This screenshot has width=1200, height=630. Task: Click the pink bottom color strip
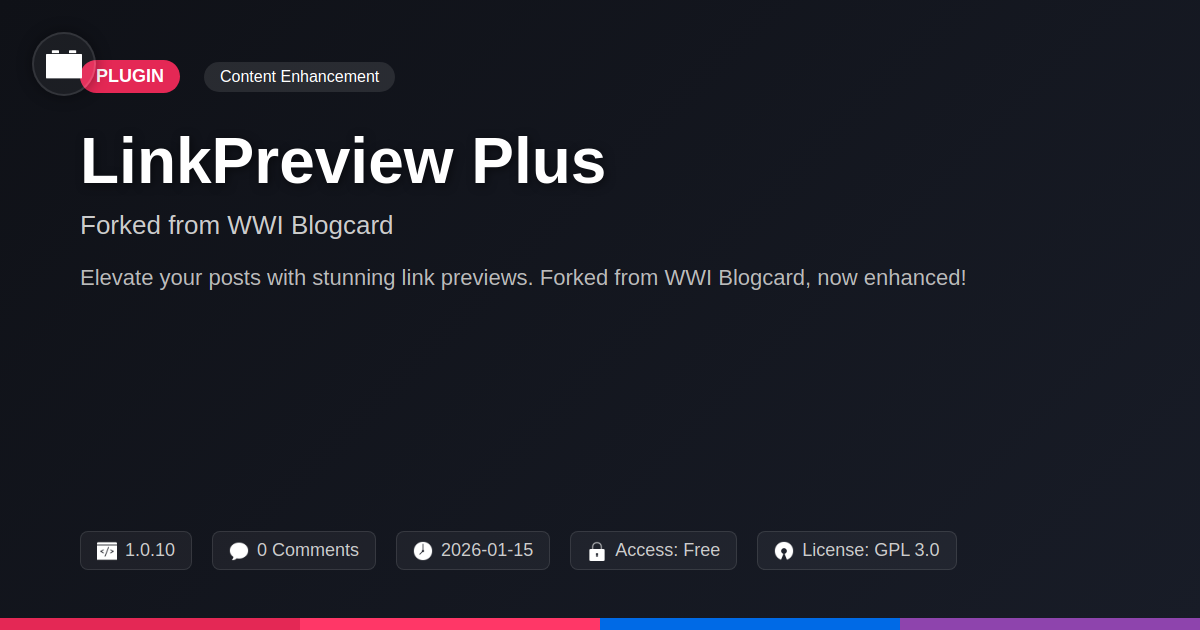[x=450, y=624]
